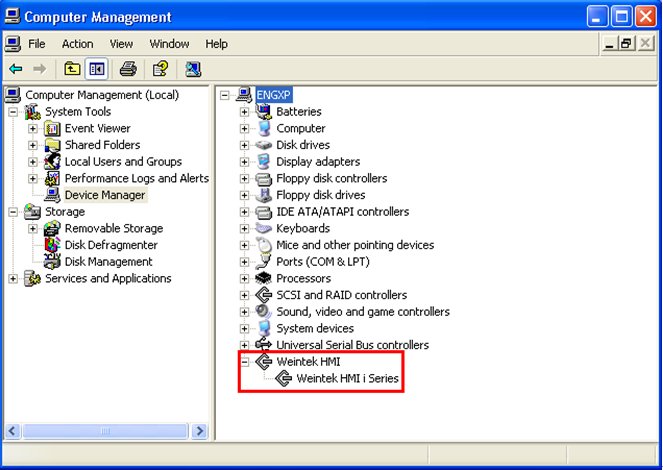Expand the Removable Storage node
663x470 pixels.
[x=33, y=228]
